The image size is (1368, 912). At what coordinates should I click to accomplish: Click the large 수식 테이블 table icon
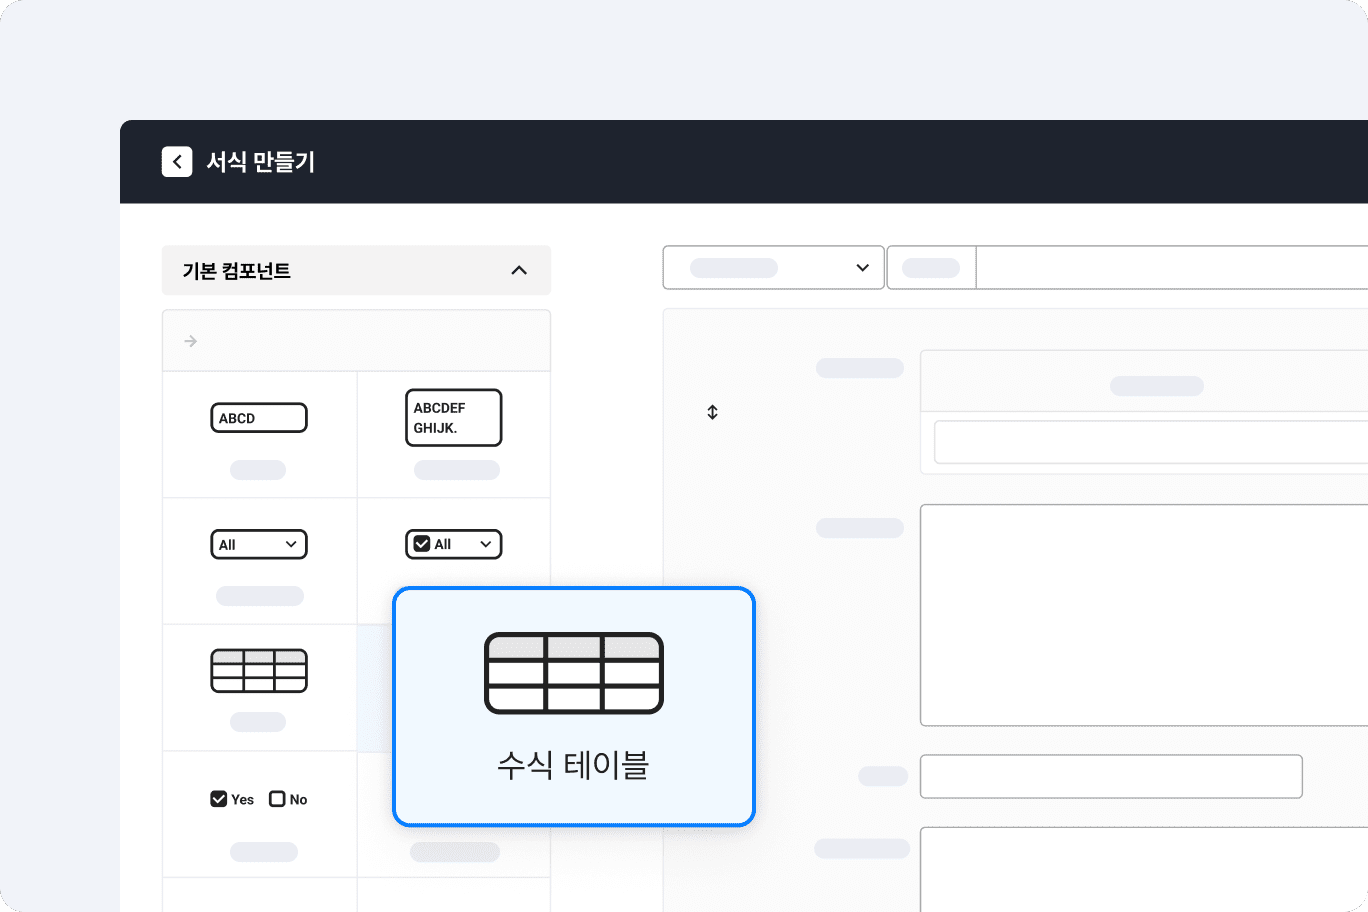coord(574,673)
